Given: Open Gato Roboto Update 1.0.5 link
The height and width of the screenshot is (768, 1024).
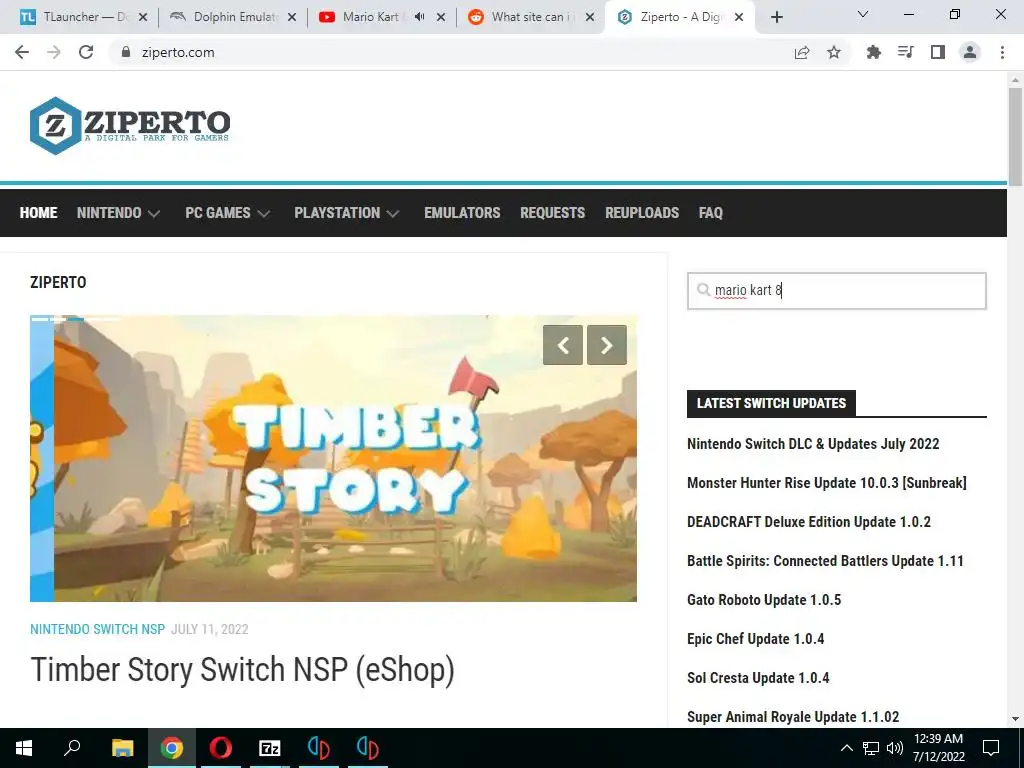Looking at the screenshot, I should [x=764, y=600].
